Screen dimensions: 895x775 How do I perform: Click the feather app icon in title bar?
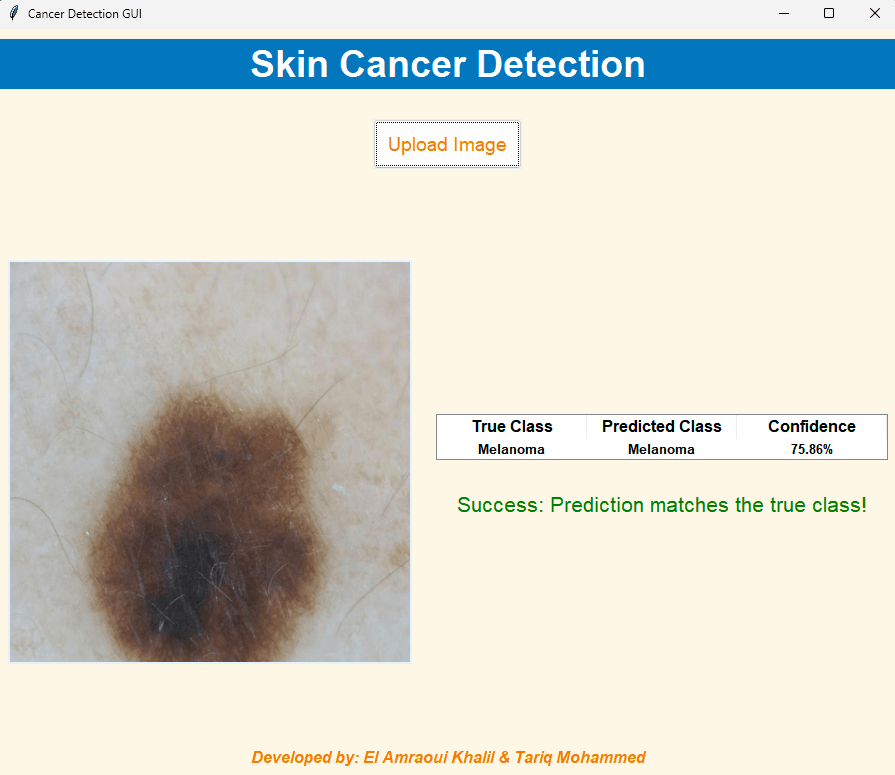pos(14,13)
